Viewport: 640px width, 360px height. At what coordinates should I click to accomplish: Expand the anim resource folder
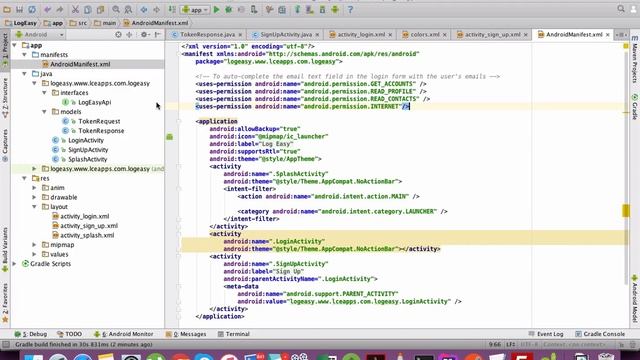tap(34, 188)
